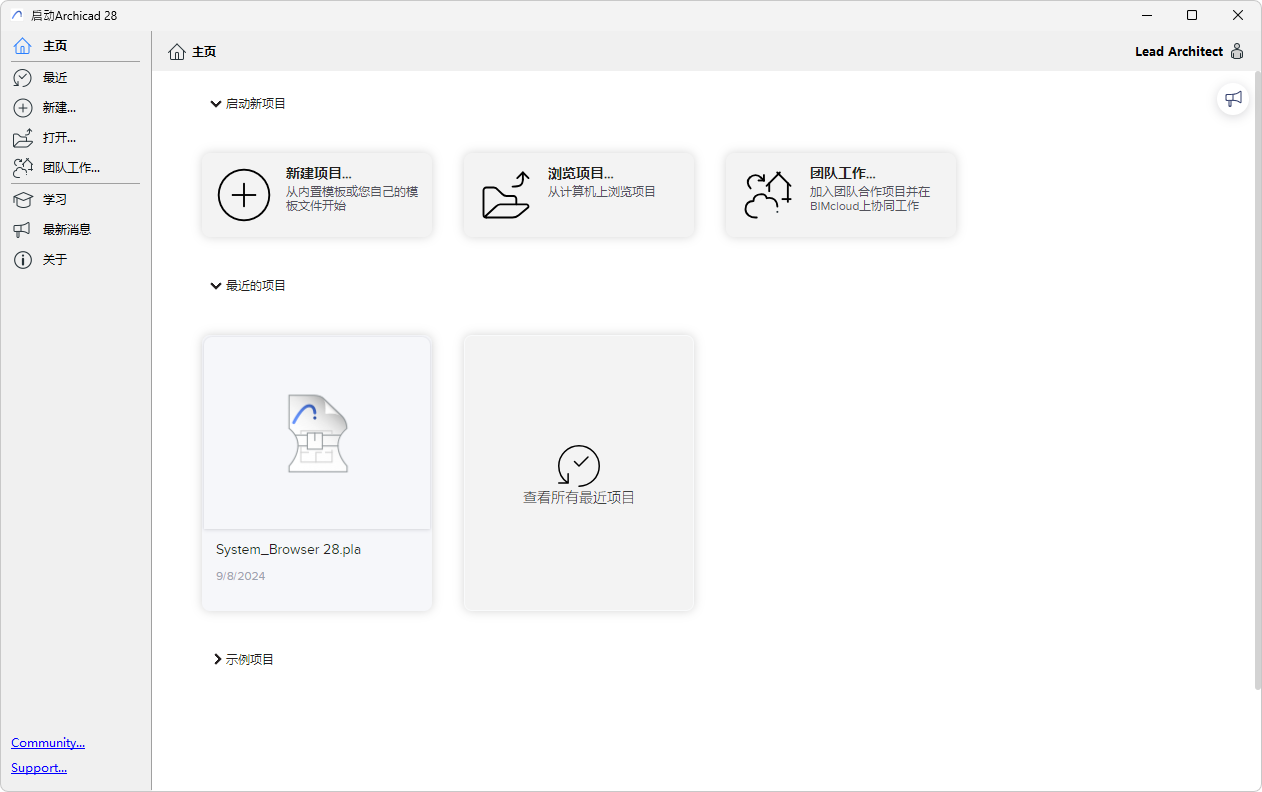This screenshot has width=1262, height=792.
Task: Click description text 从计算机上浏览项目
Action: point(602,192)
